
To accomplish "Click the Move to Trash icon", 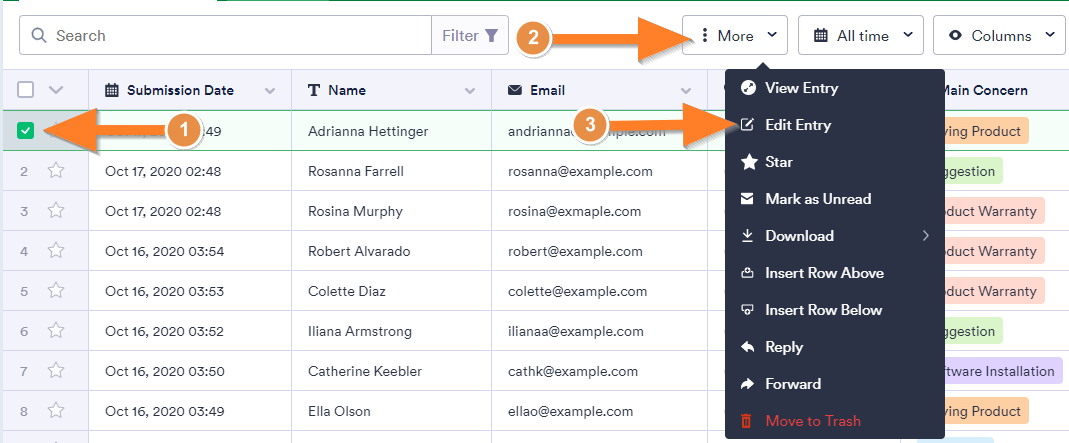I will [x=747, y=421].
